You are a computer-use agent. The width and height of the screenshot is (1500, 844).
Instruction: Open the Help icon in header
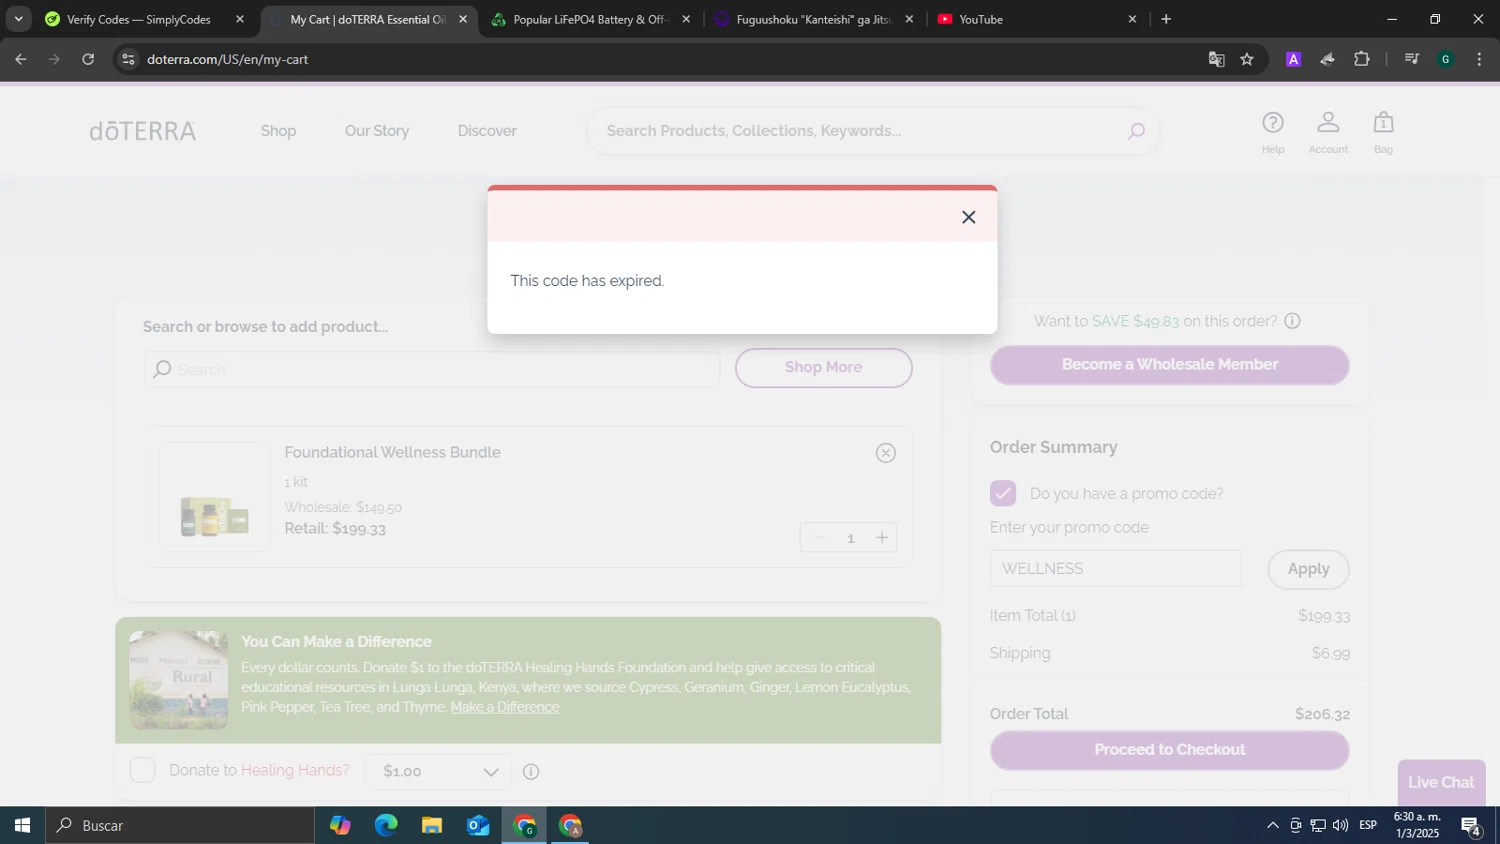coord(1272,132)
